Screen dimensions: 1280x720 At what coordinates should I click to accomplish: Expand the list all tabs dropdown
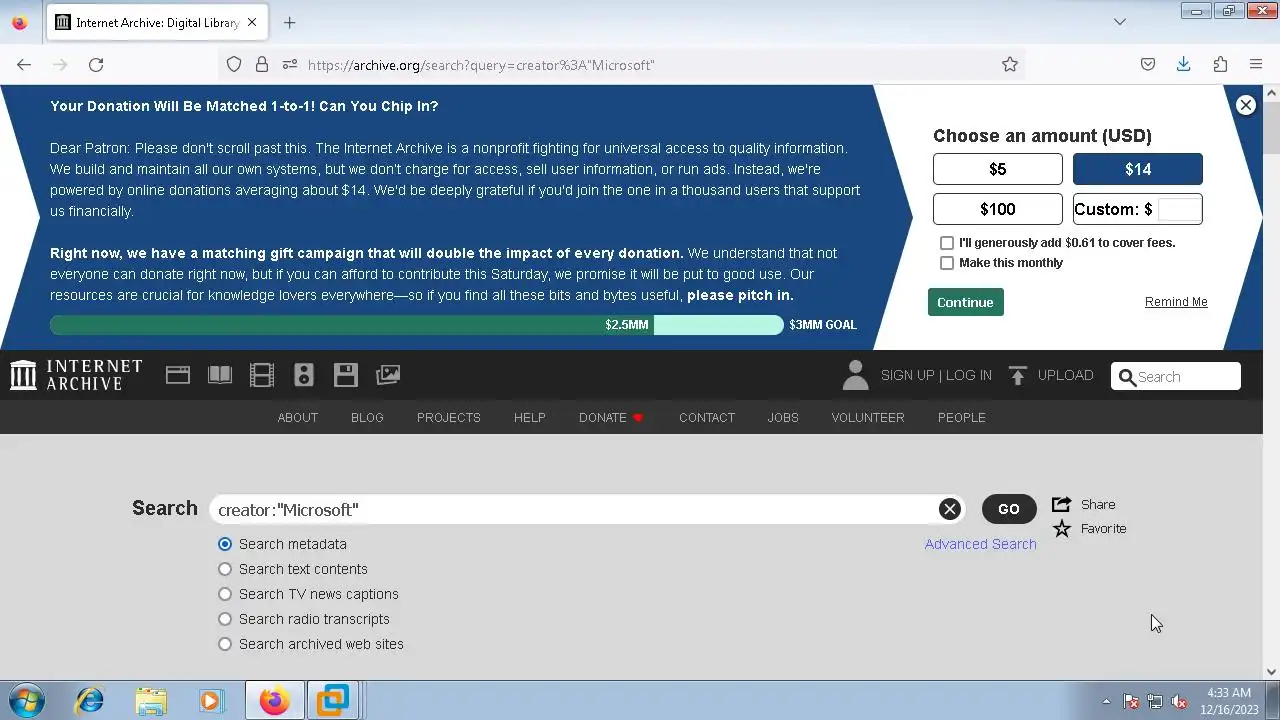tap(1120, 22)
